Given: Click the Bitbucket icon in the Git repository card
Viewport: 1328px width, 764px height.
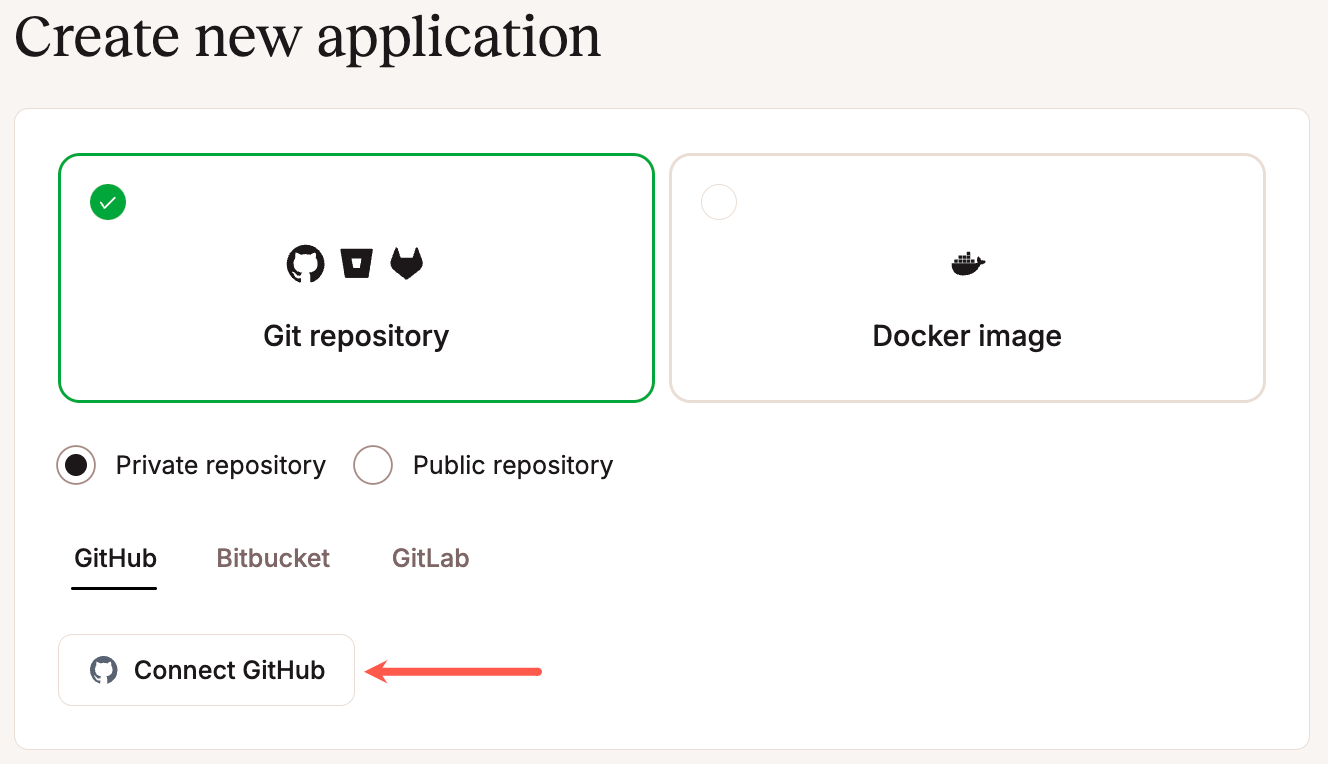Looking at the screenshot, I should coord(356,263).
